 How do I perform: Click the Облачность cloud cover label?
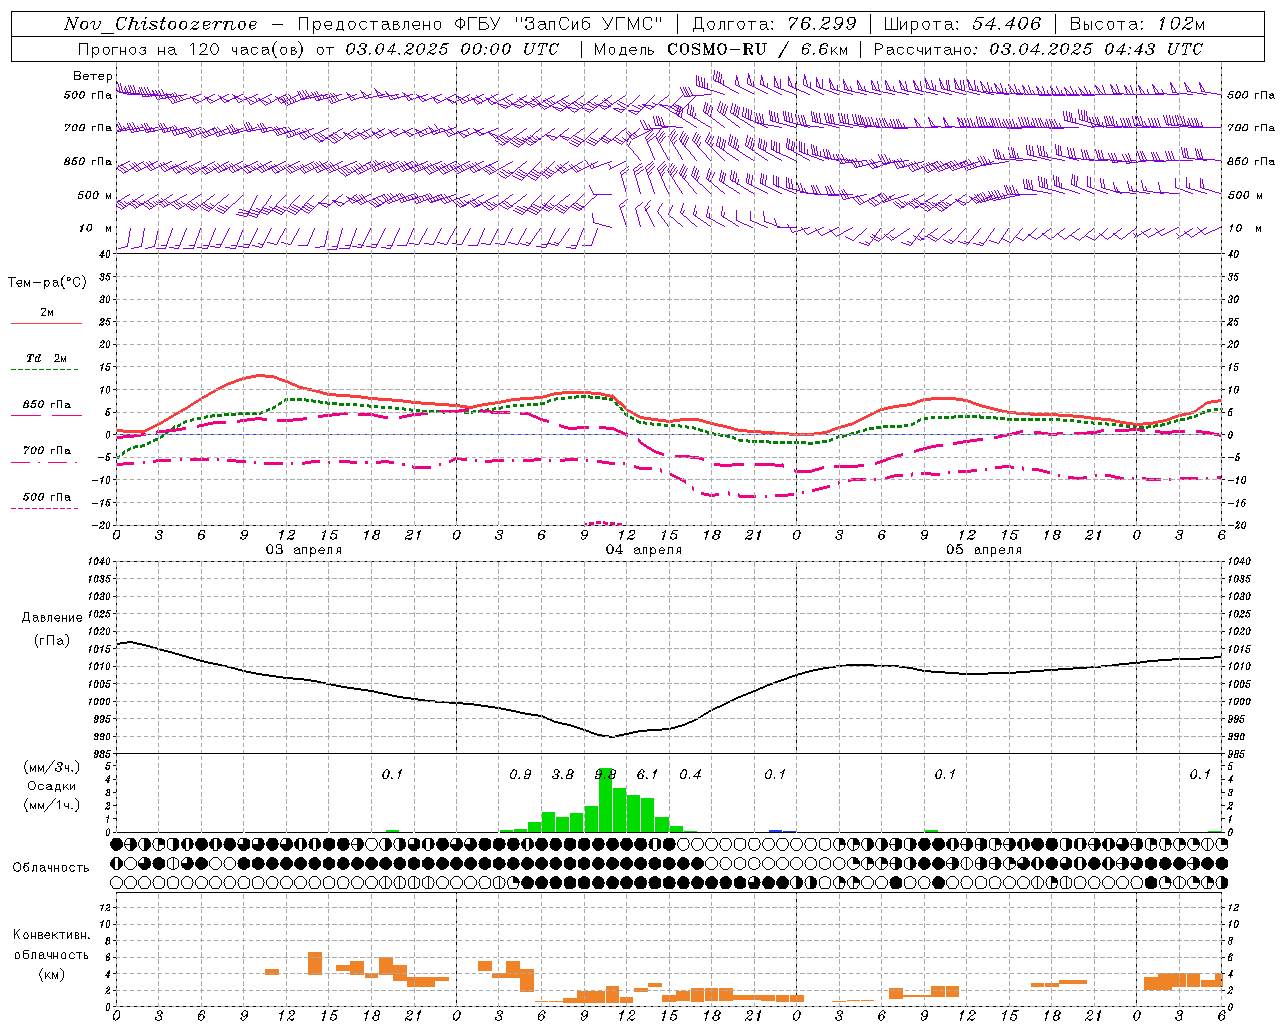(51, 868)
